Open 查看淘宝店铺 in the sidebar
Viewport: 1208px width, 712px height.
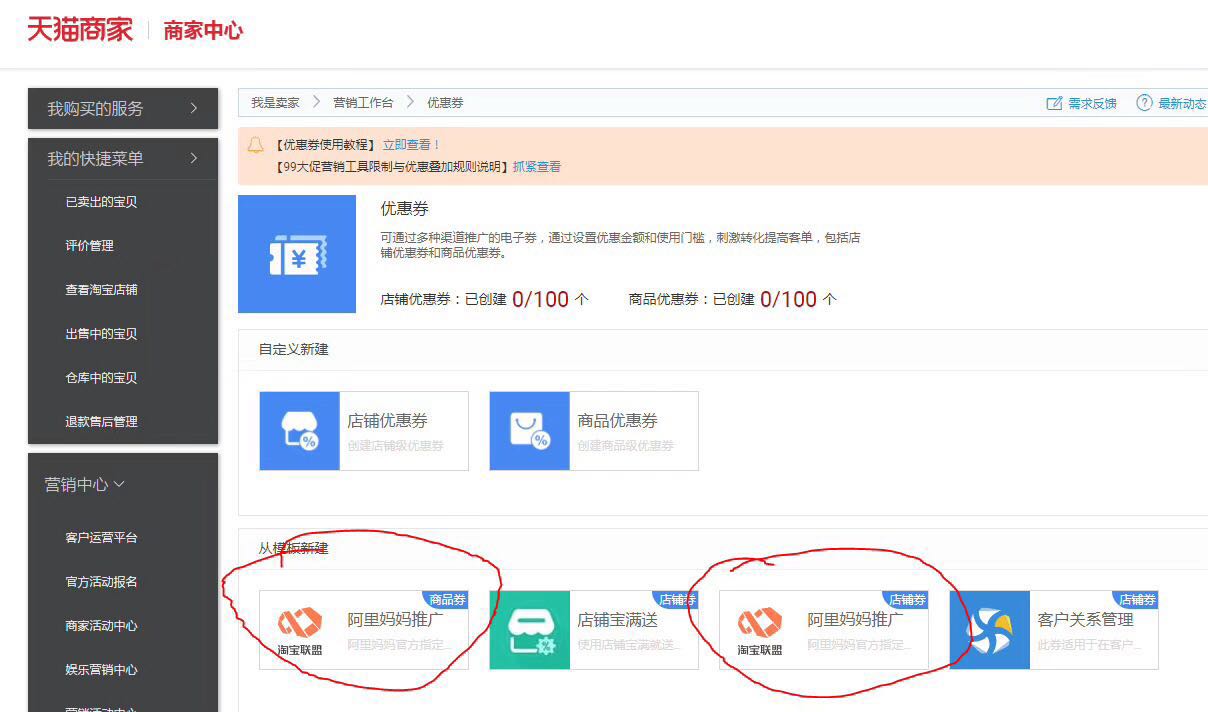101,290
